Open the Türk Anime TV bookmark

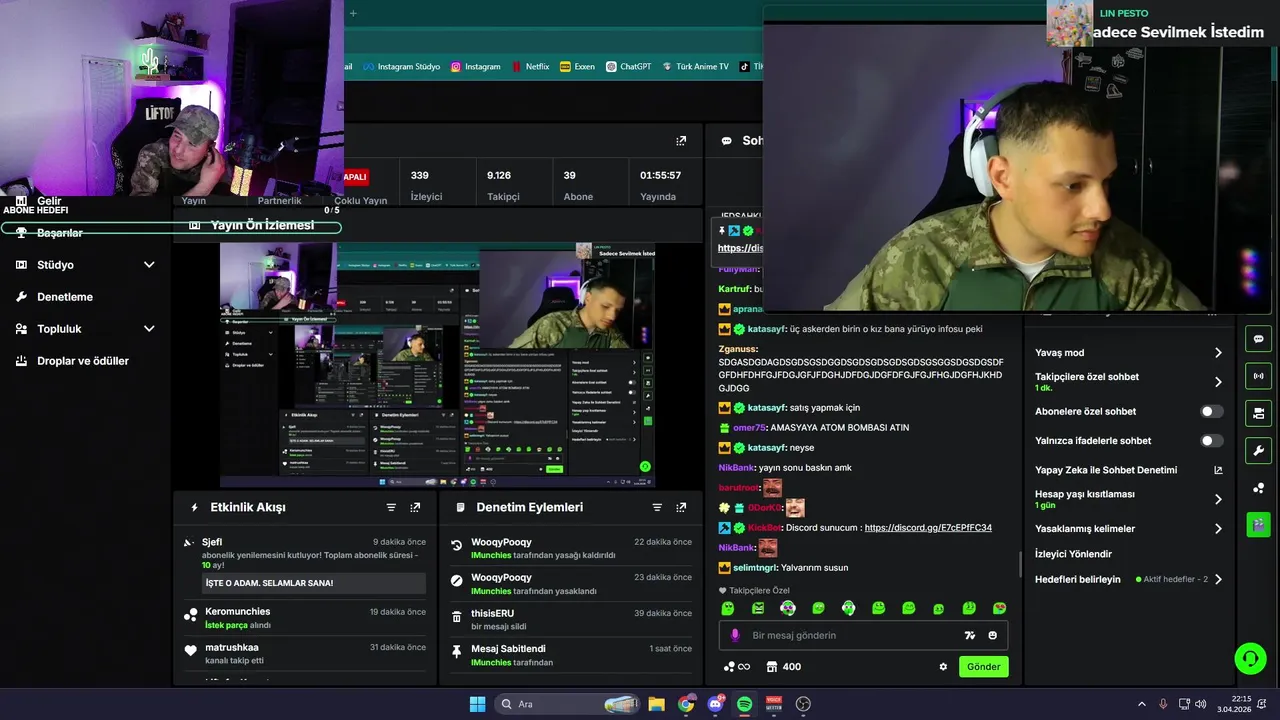click(x=695, y=67)
